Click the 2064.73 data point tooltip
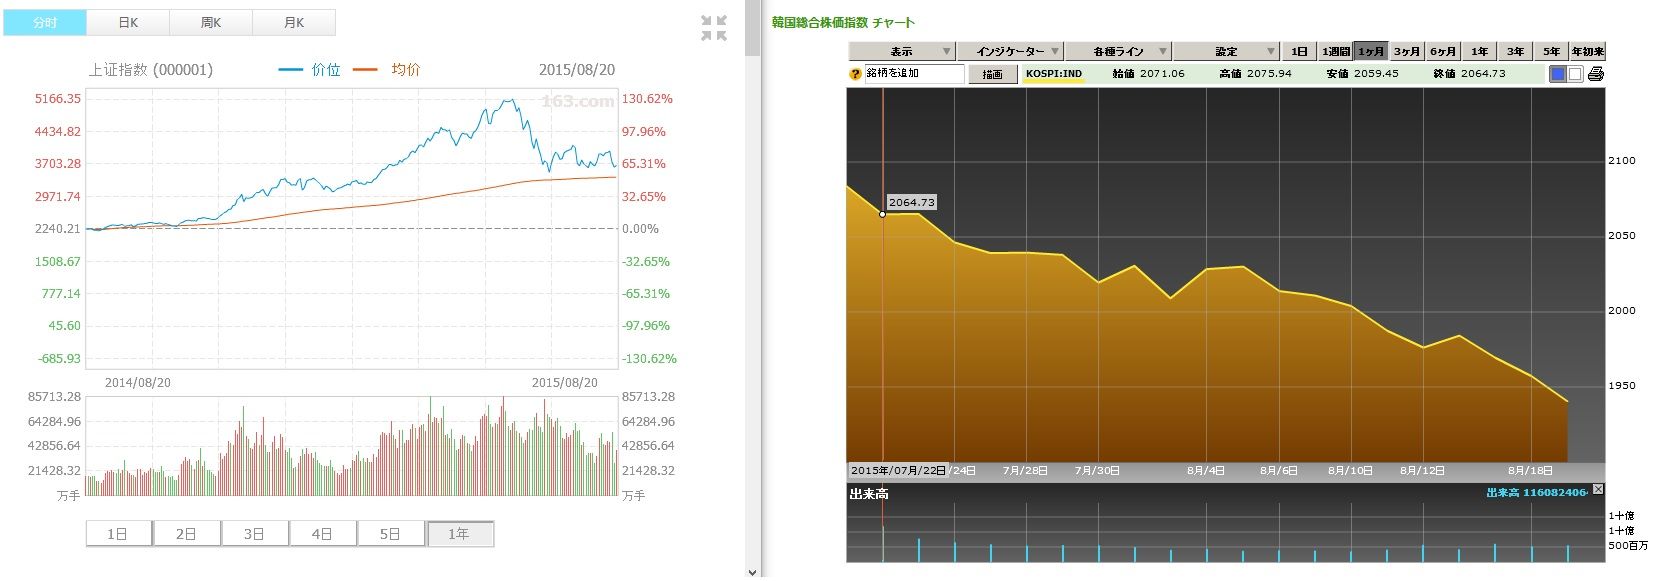 [912, 202]
